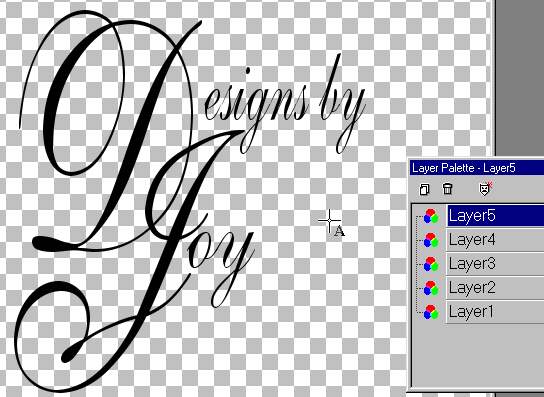Click the RGB circles icon beside Layer4
This screenshot has width=544, height=397.
click(431, 240)
